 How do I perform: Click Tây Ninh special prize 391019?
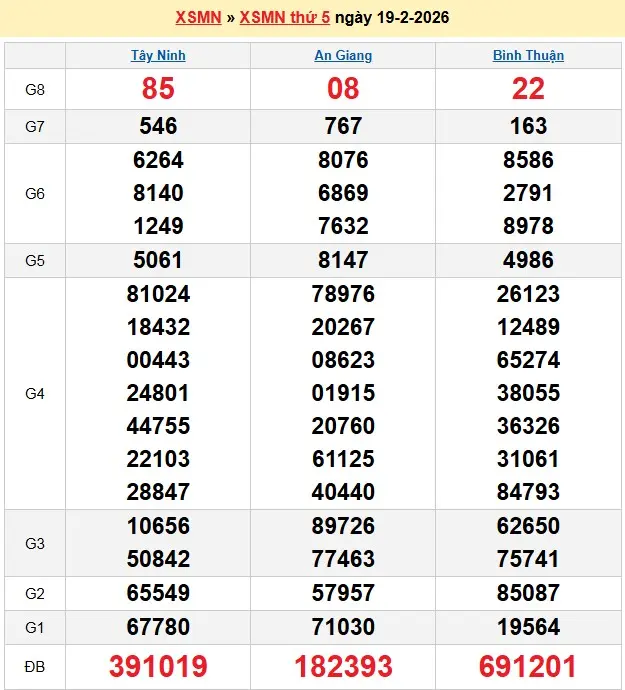coord(158,667)
